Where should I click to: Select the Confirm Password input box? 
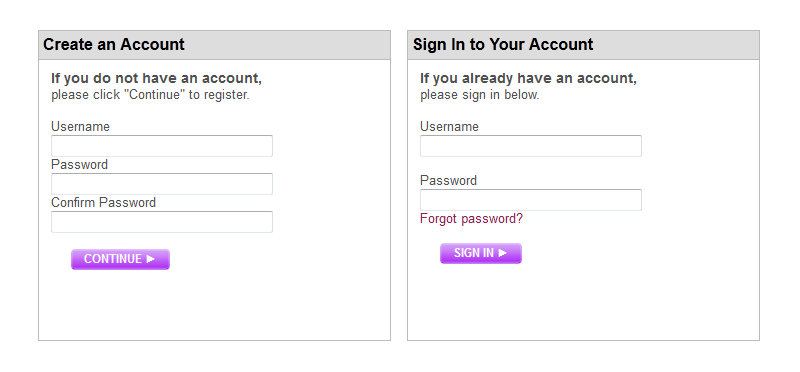coord(162,222)
